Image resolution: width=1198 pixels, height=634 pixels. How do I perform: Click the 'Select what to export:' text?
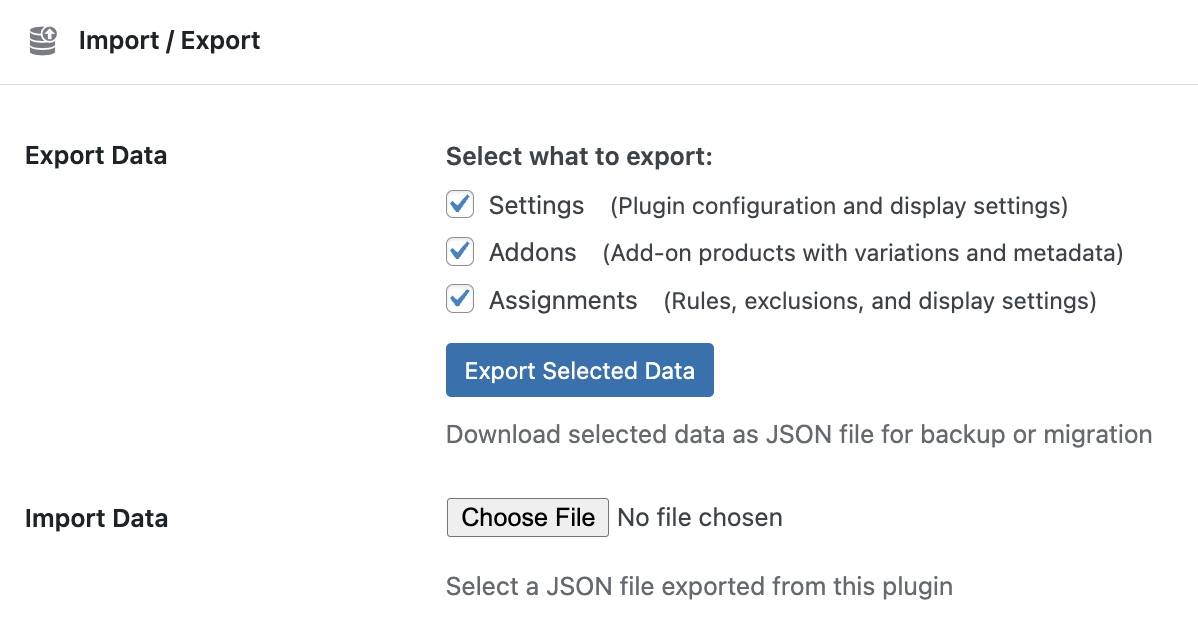579,156
